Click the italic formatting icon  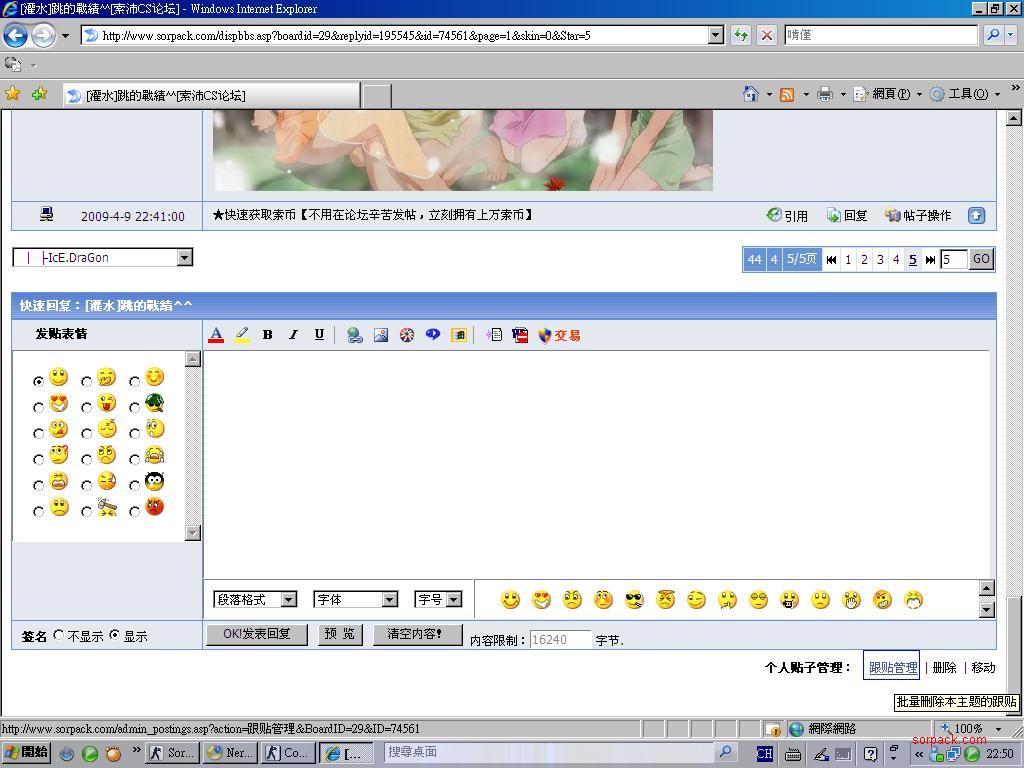point(293,335)
